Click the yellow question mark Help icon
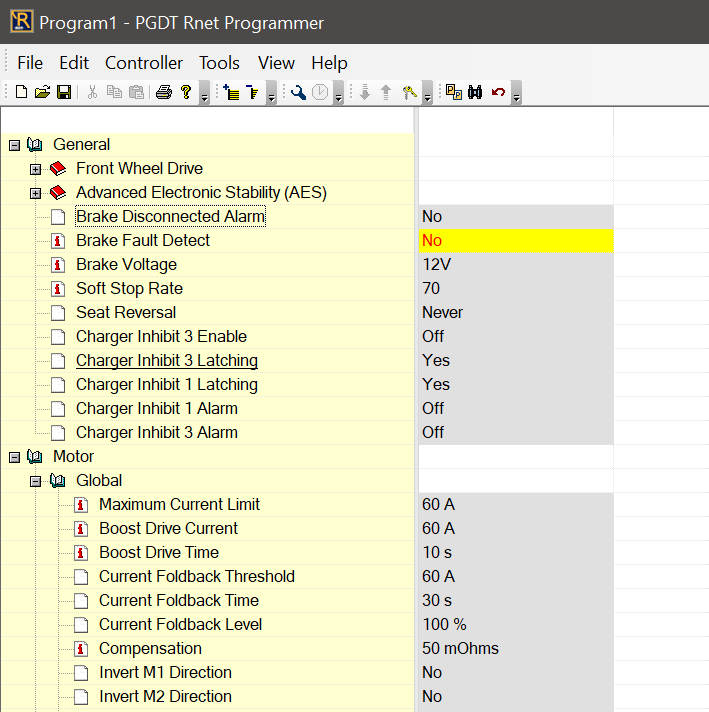Screen dimensions: 709x712 pos(185,93)
